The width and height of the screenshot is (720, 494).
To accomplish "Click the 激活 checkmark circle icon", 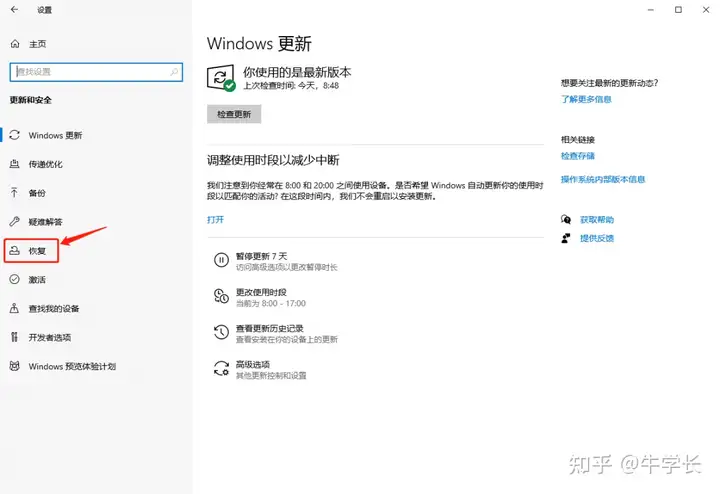I will (15, 280).
